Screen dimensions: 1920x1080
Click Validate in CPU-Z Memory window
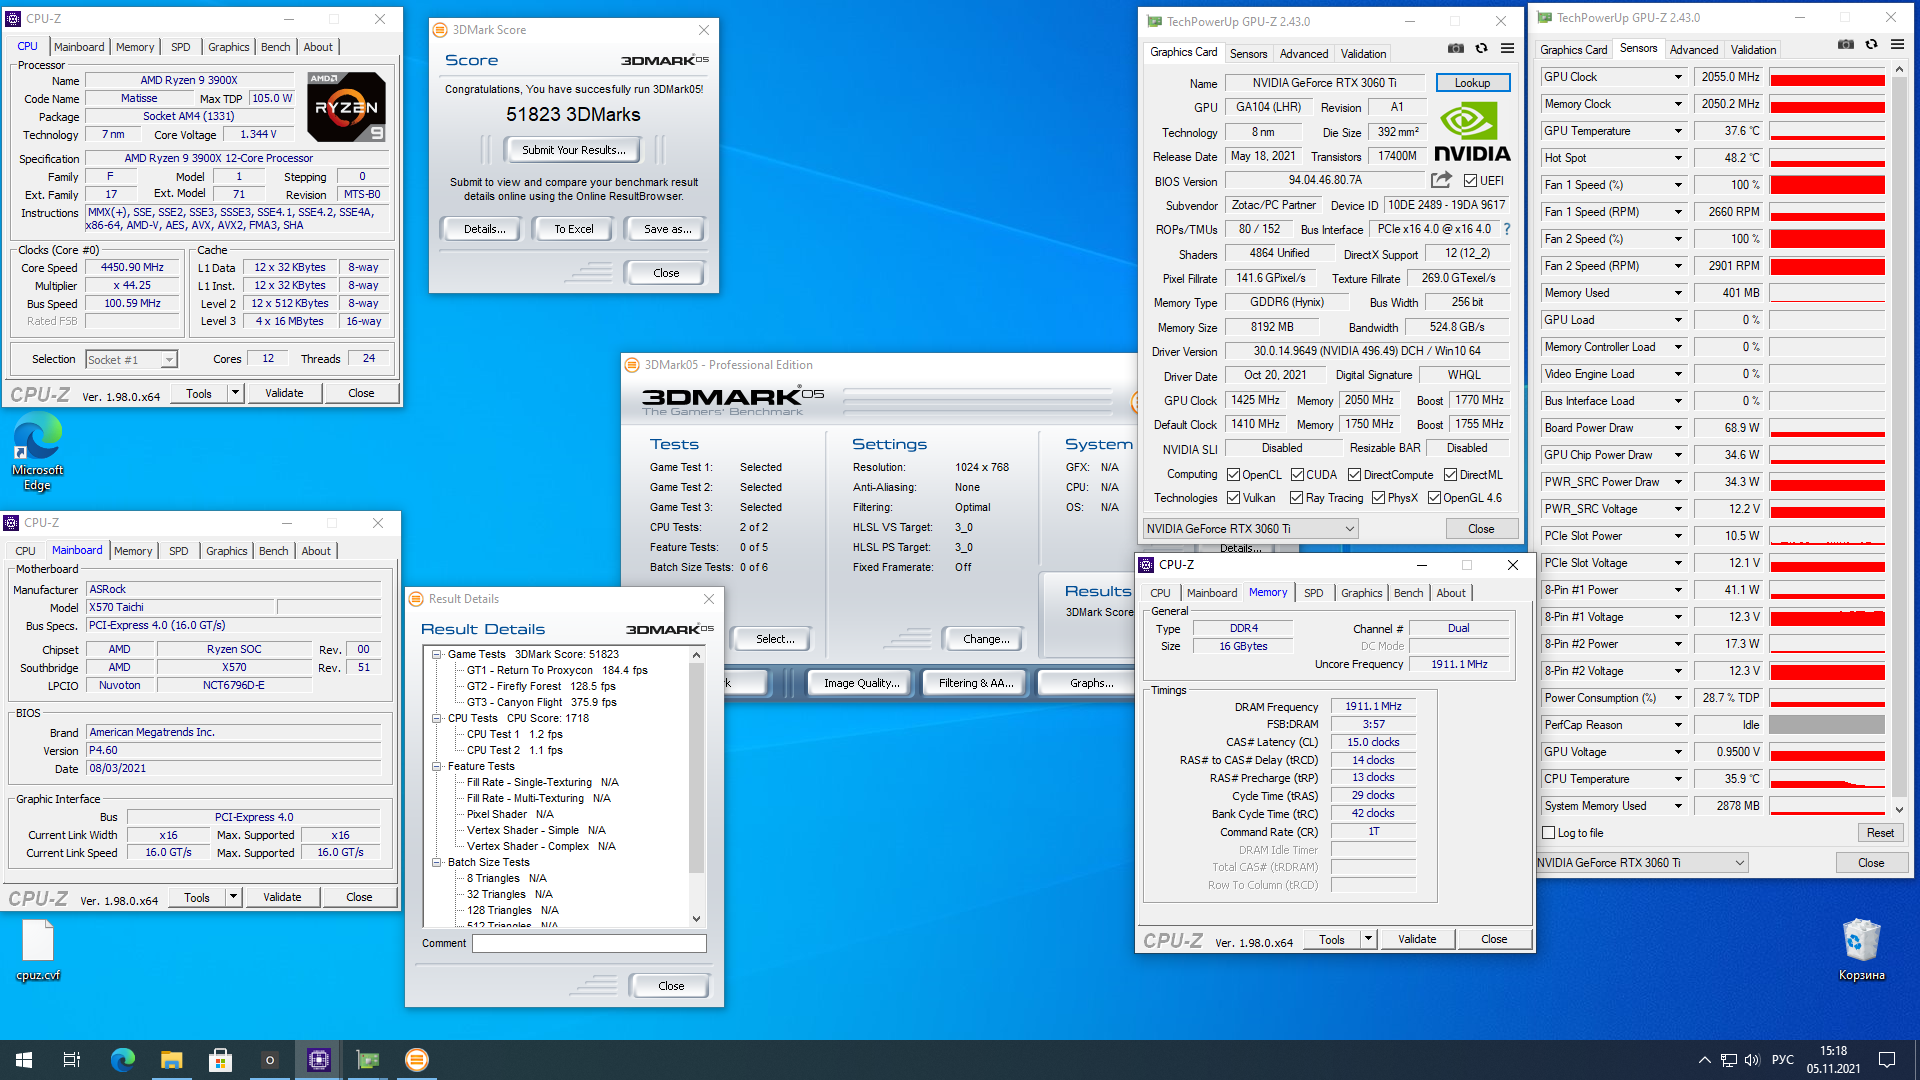pyautogui.click(x=1416, y=939)
